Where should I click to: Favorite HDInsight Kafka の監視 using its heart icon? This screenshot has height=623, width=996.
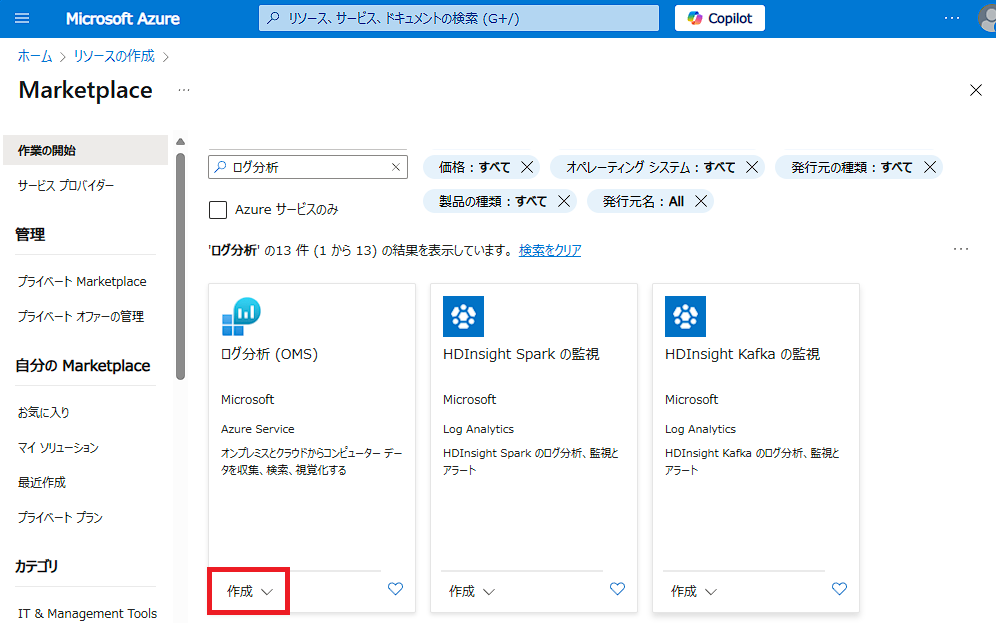(839, 589)
